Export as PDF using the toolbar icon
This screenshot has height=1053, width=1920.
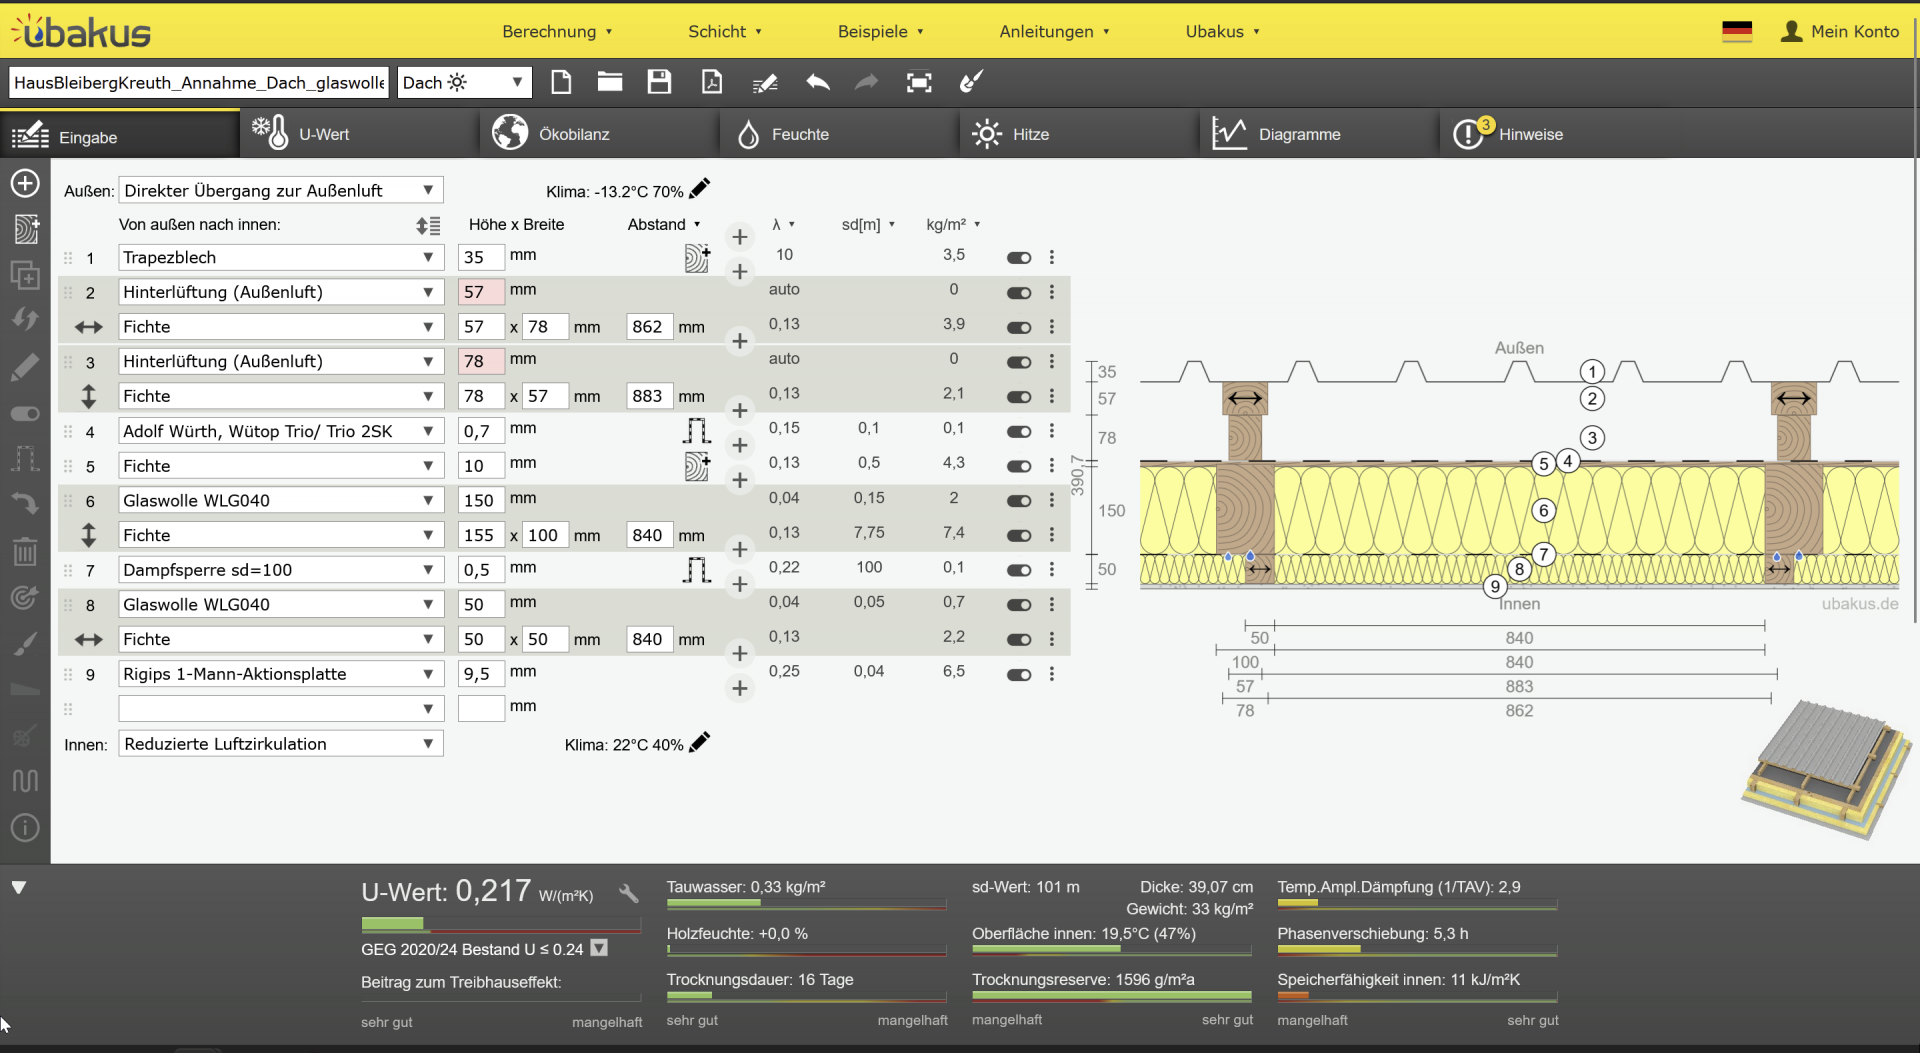click(x=712, y=82)
